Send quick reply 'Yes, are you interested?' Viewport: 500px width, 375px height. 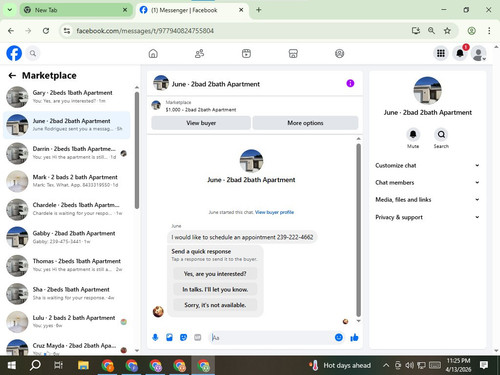(215, 274)
